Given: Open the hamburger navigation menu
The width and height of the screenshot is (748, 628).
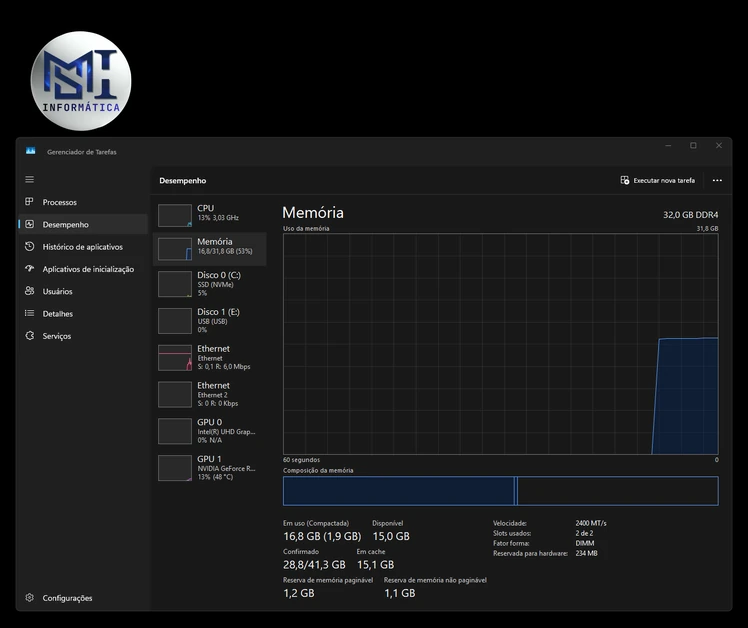Looking at the screenshot, I should coord(30,179).
